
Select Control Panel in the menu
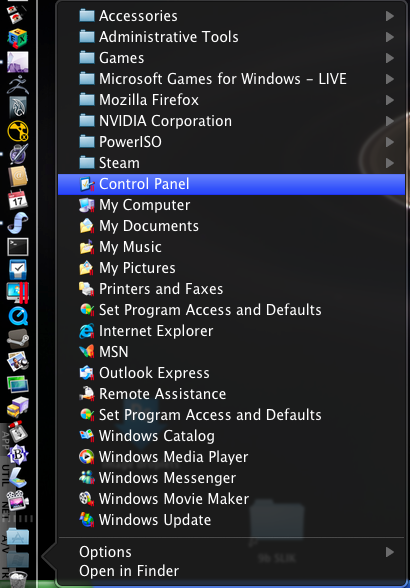(231, 184)
